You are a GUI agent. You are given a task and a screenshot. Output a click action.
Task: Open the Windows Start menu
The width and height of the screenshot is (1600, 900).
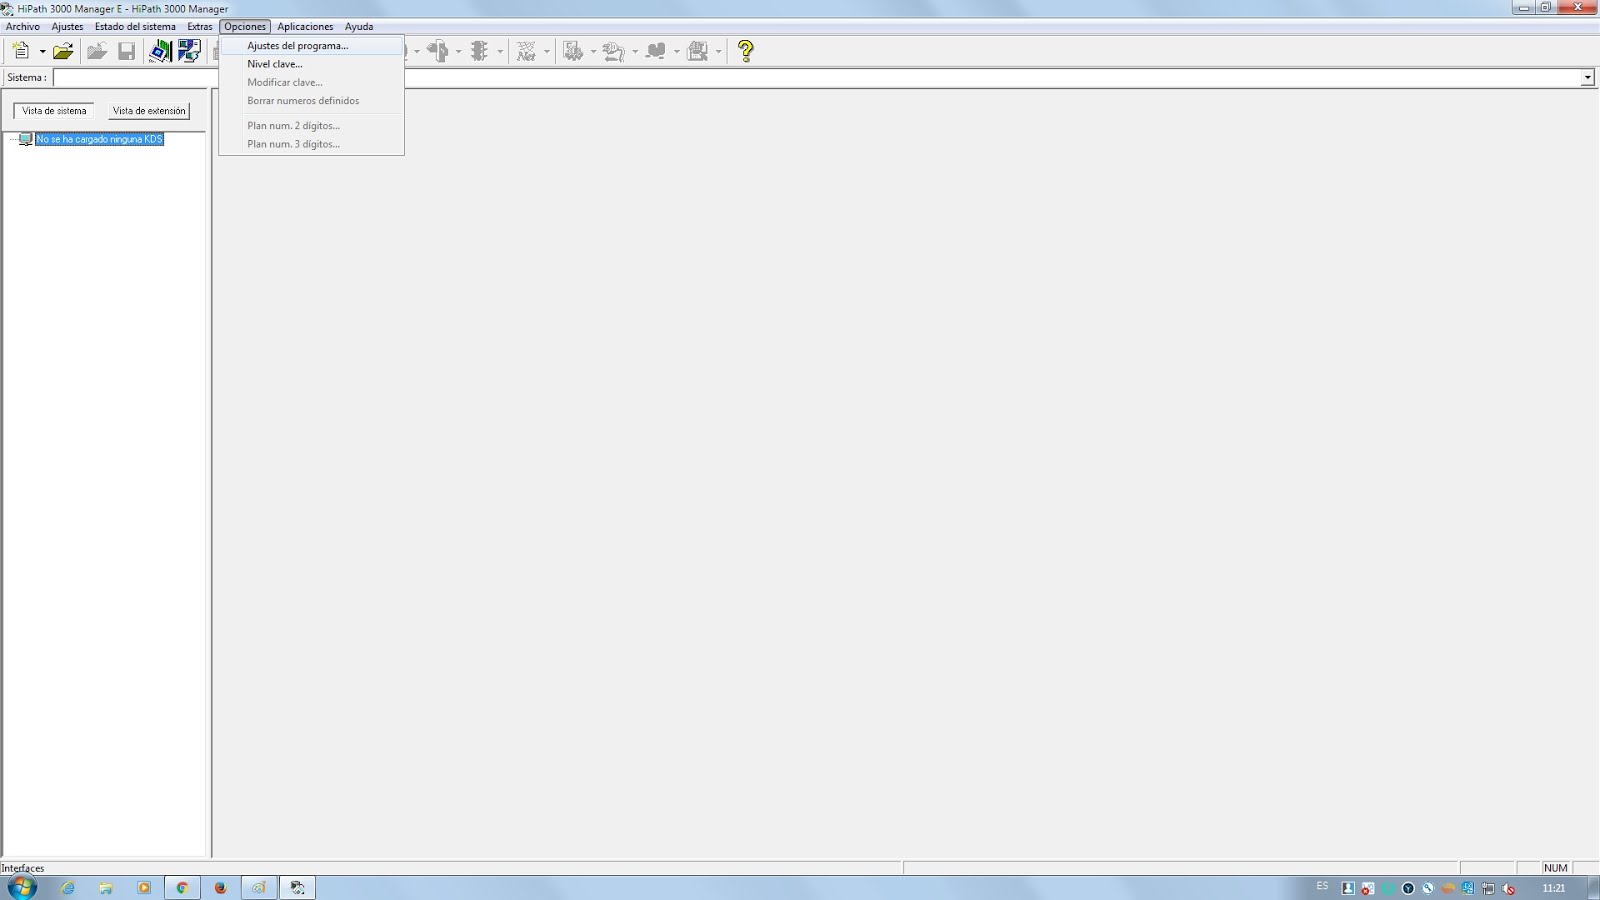point(21,887)
